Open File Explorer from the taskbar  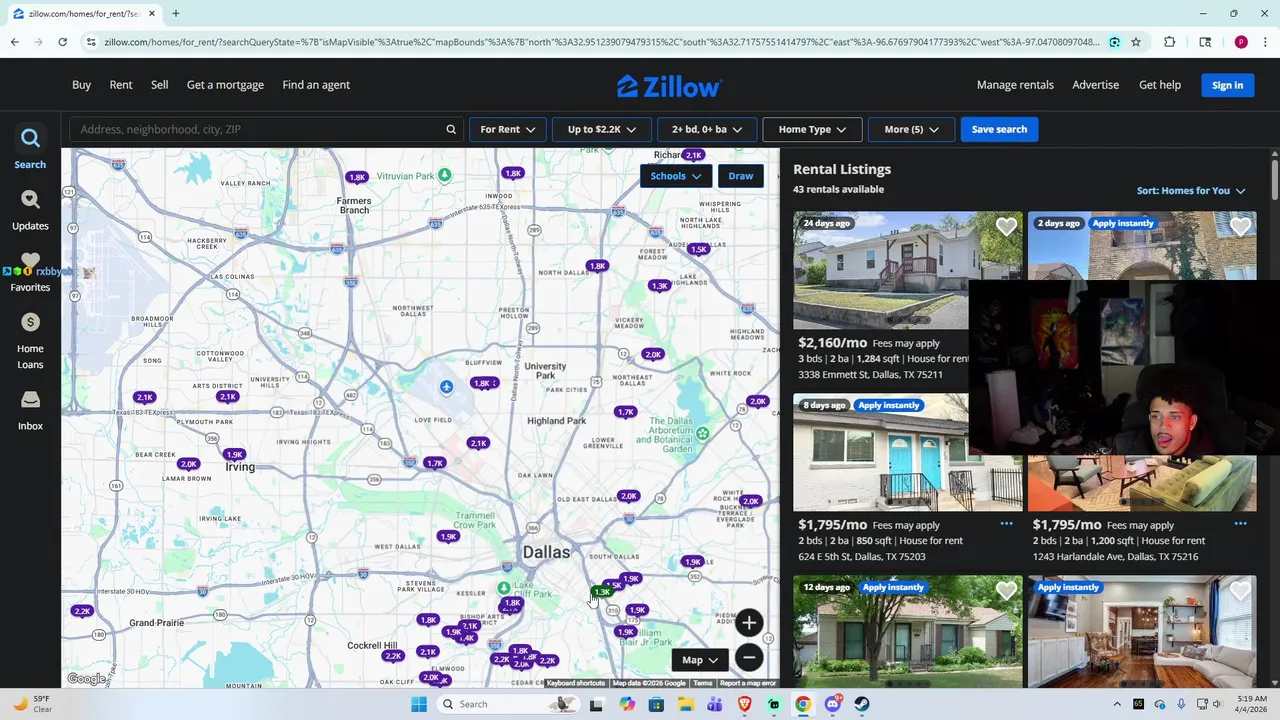685,704
